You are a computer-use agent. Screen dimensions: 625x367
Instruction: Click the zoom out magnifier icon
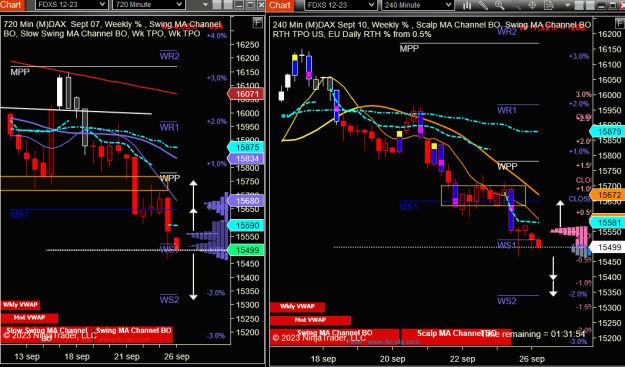coord(516,5)
